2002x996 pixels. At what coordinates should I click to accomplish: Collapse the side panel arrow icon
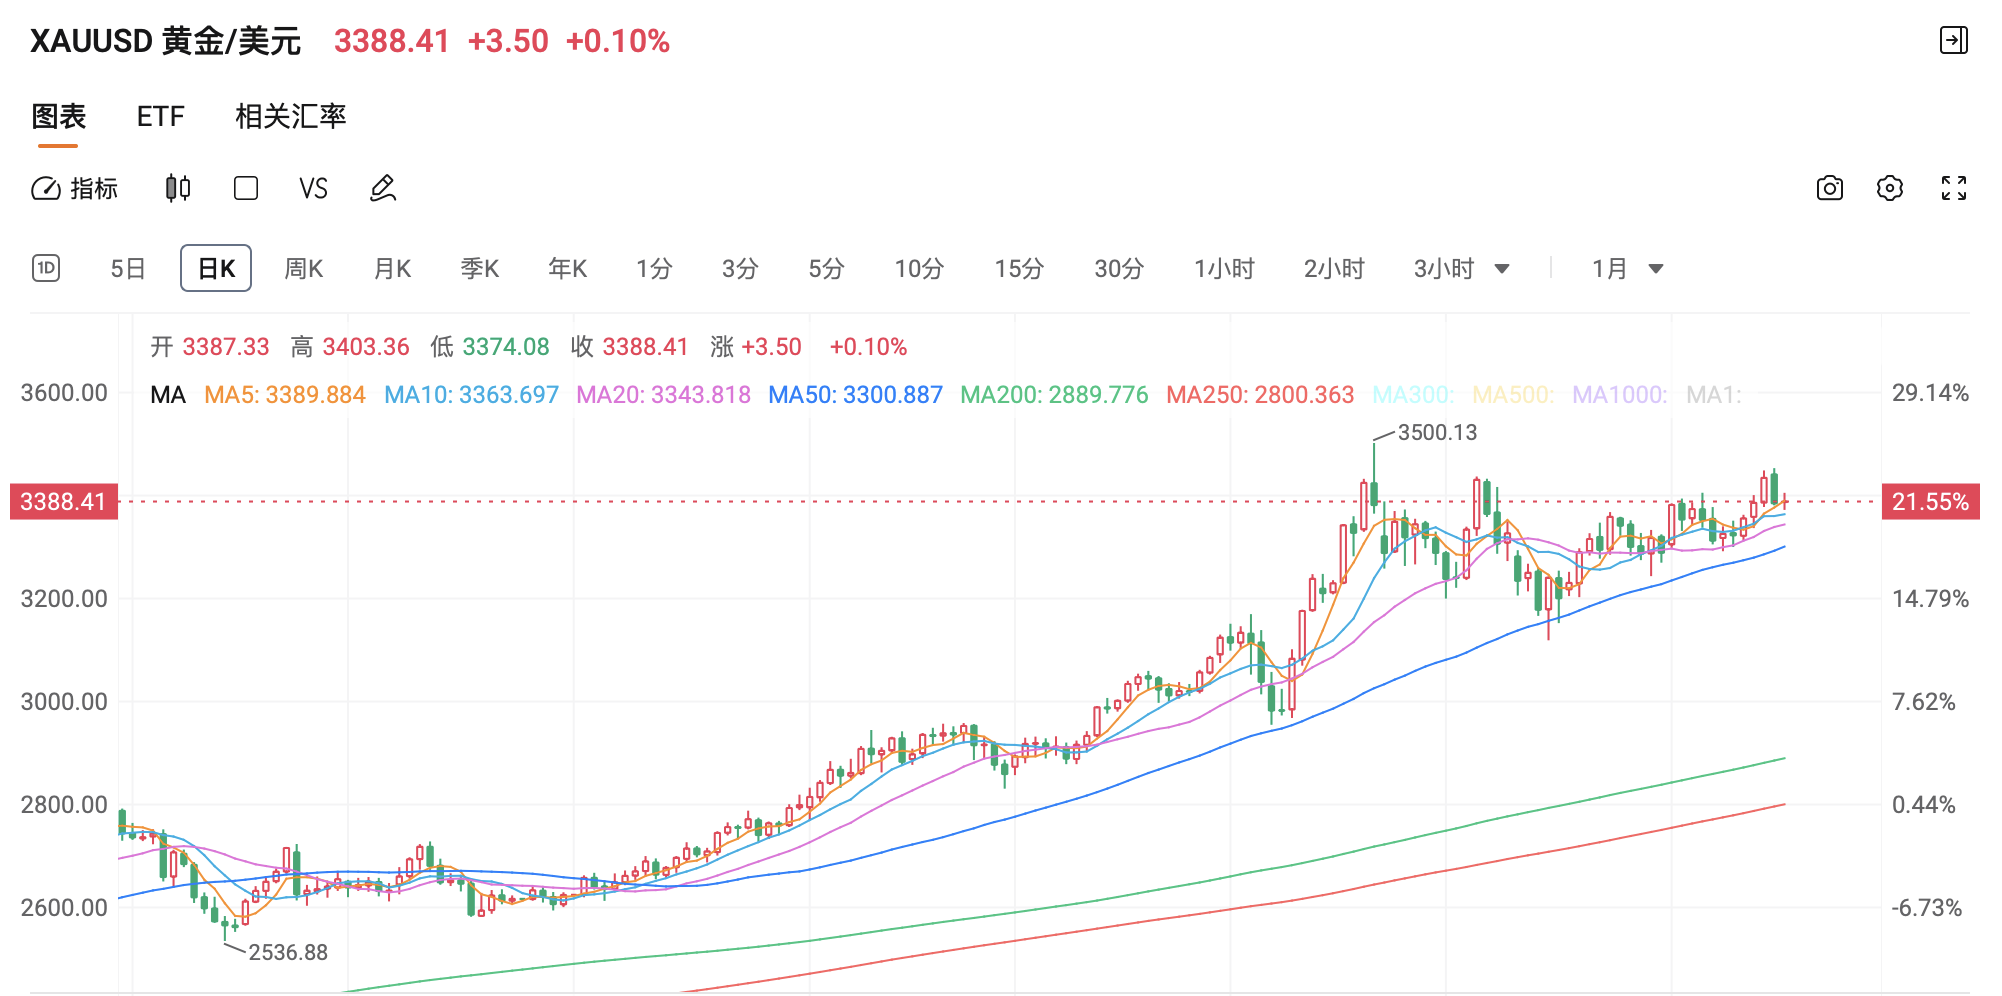pos(1954,40)
